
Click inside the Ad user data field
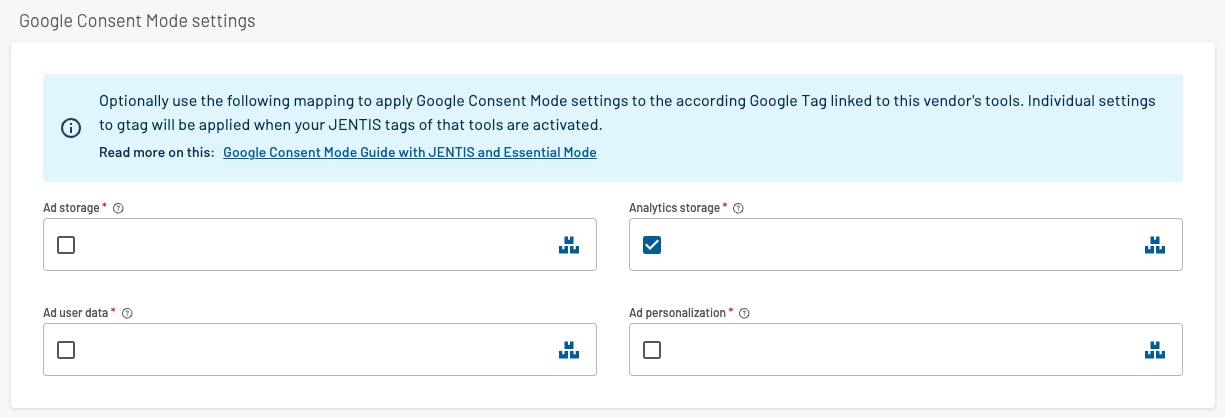click(x=320, y=350)
